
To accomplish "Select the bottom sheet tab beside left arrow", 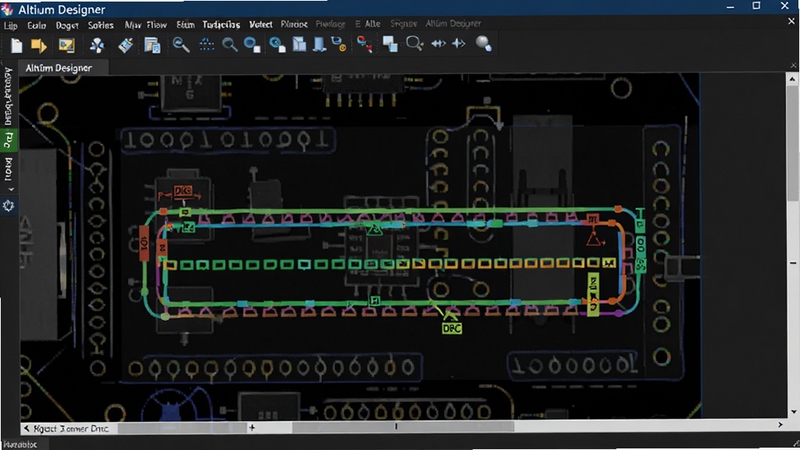I will [71, 429].
